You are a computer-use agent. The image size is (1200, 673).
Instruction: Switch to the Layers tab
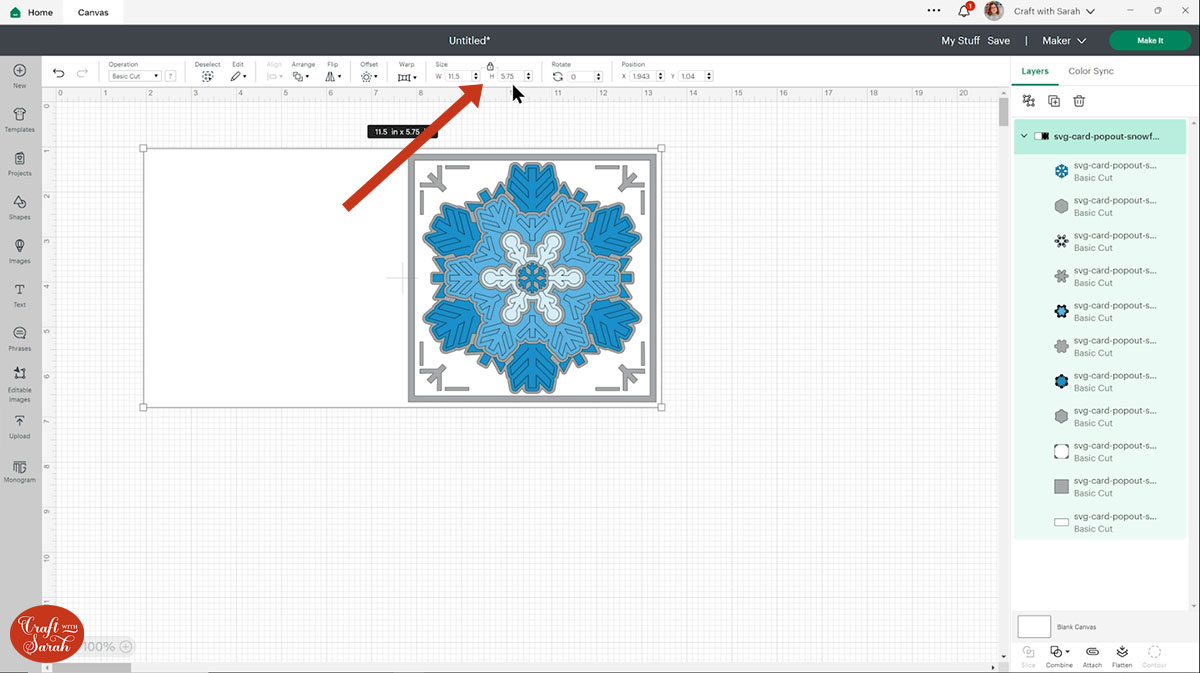pyautogui.click(x=1035, y=71)
